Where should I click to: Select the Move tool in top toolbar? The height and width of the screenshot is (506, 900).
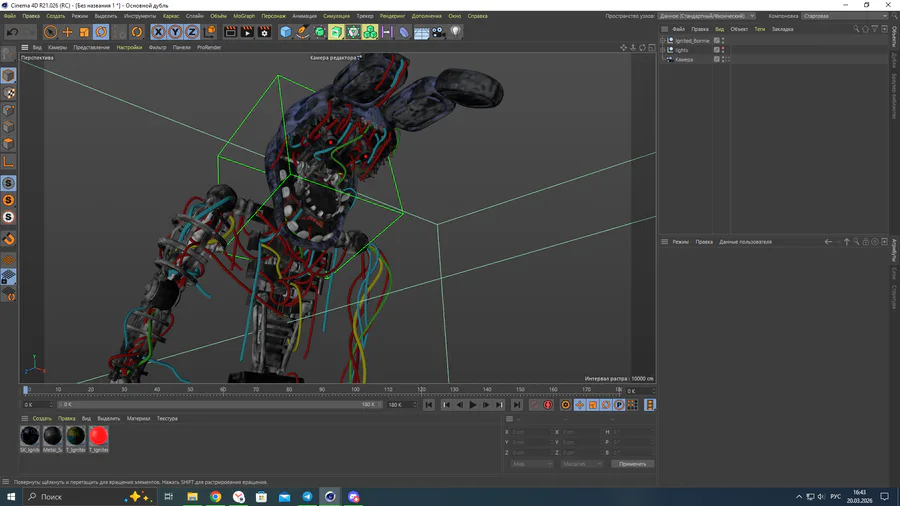(68, 32)
